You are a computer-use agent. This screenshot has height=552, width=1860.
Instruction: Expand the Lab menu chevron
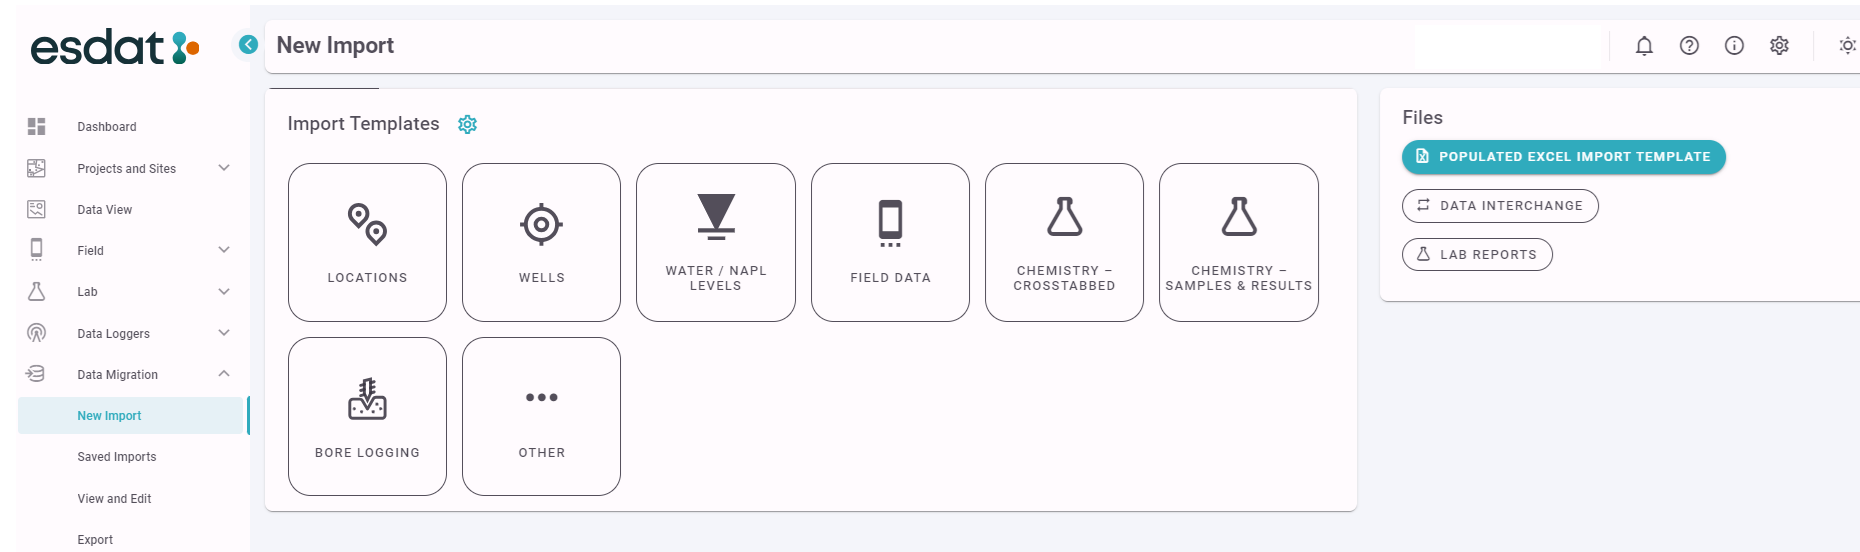224,292
